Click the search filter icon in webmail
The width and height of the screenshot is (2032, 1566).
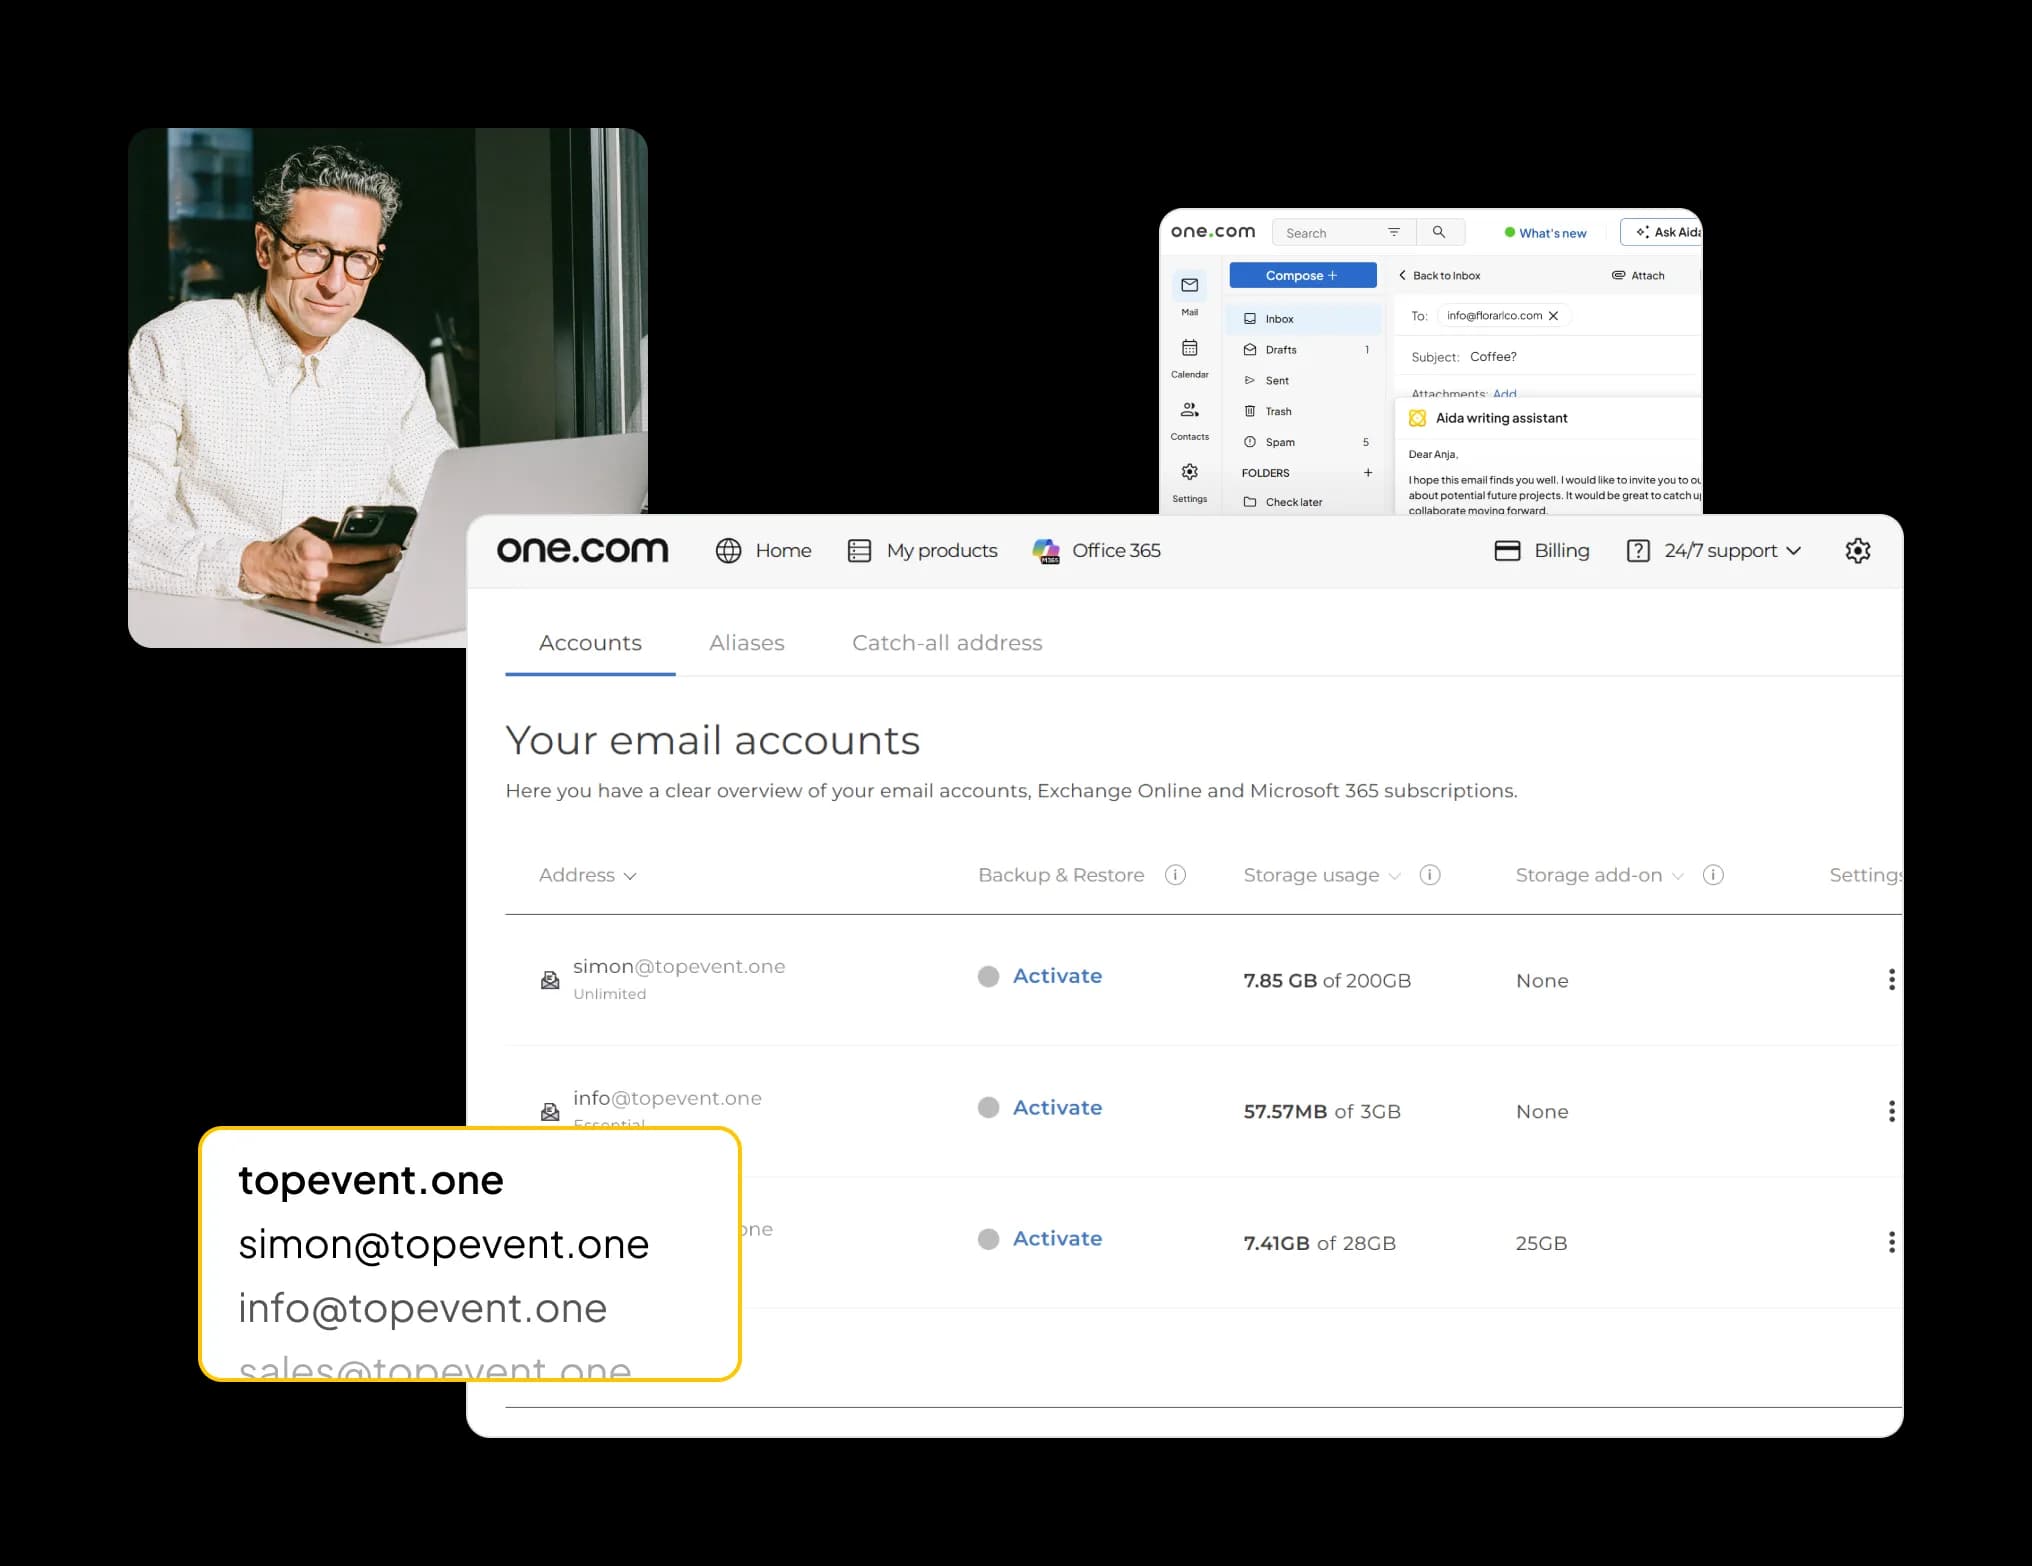coord(1394,232)
